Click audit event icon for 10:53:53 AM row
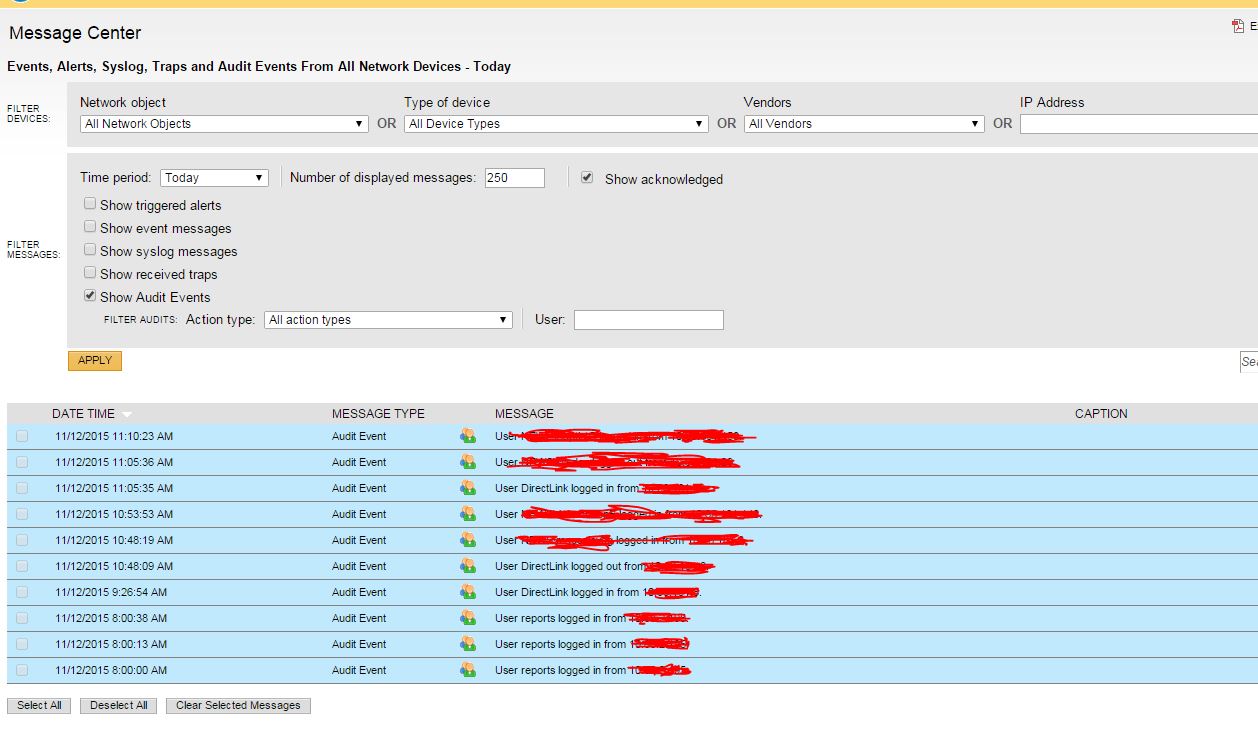 tap(467, 514)
